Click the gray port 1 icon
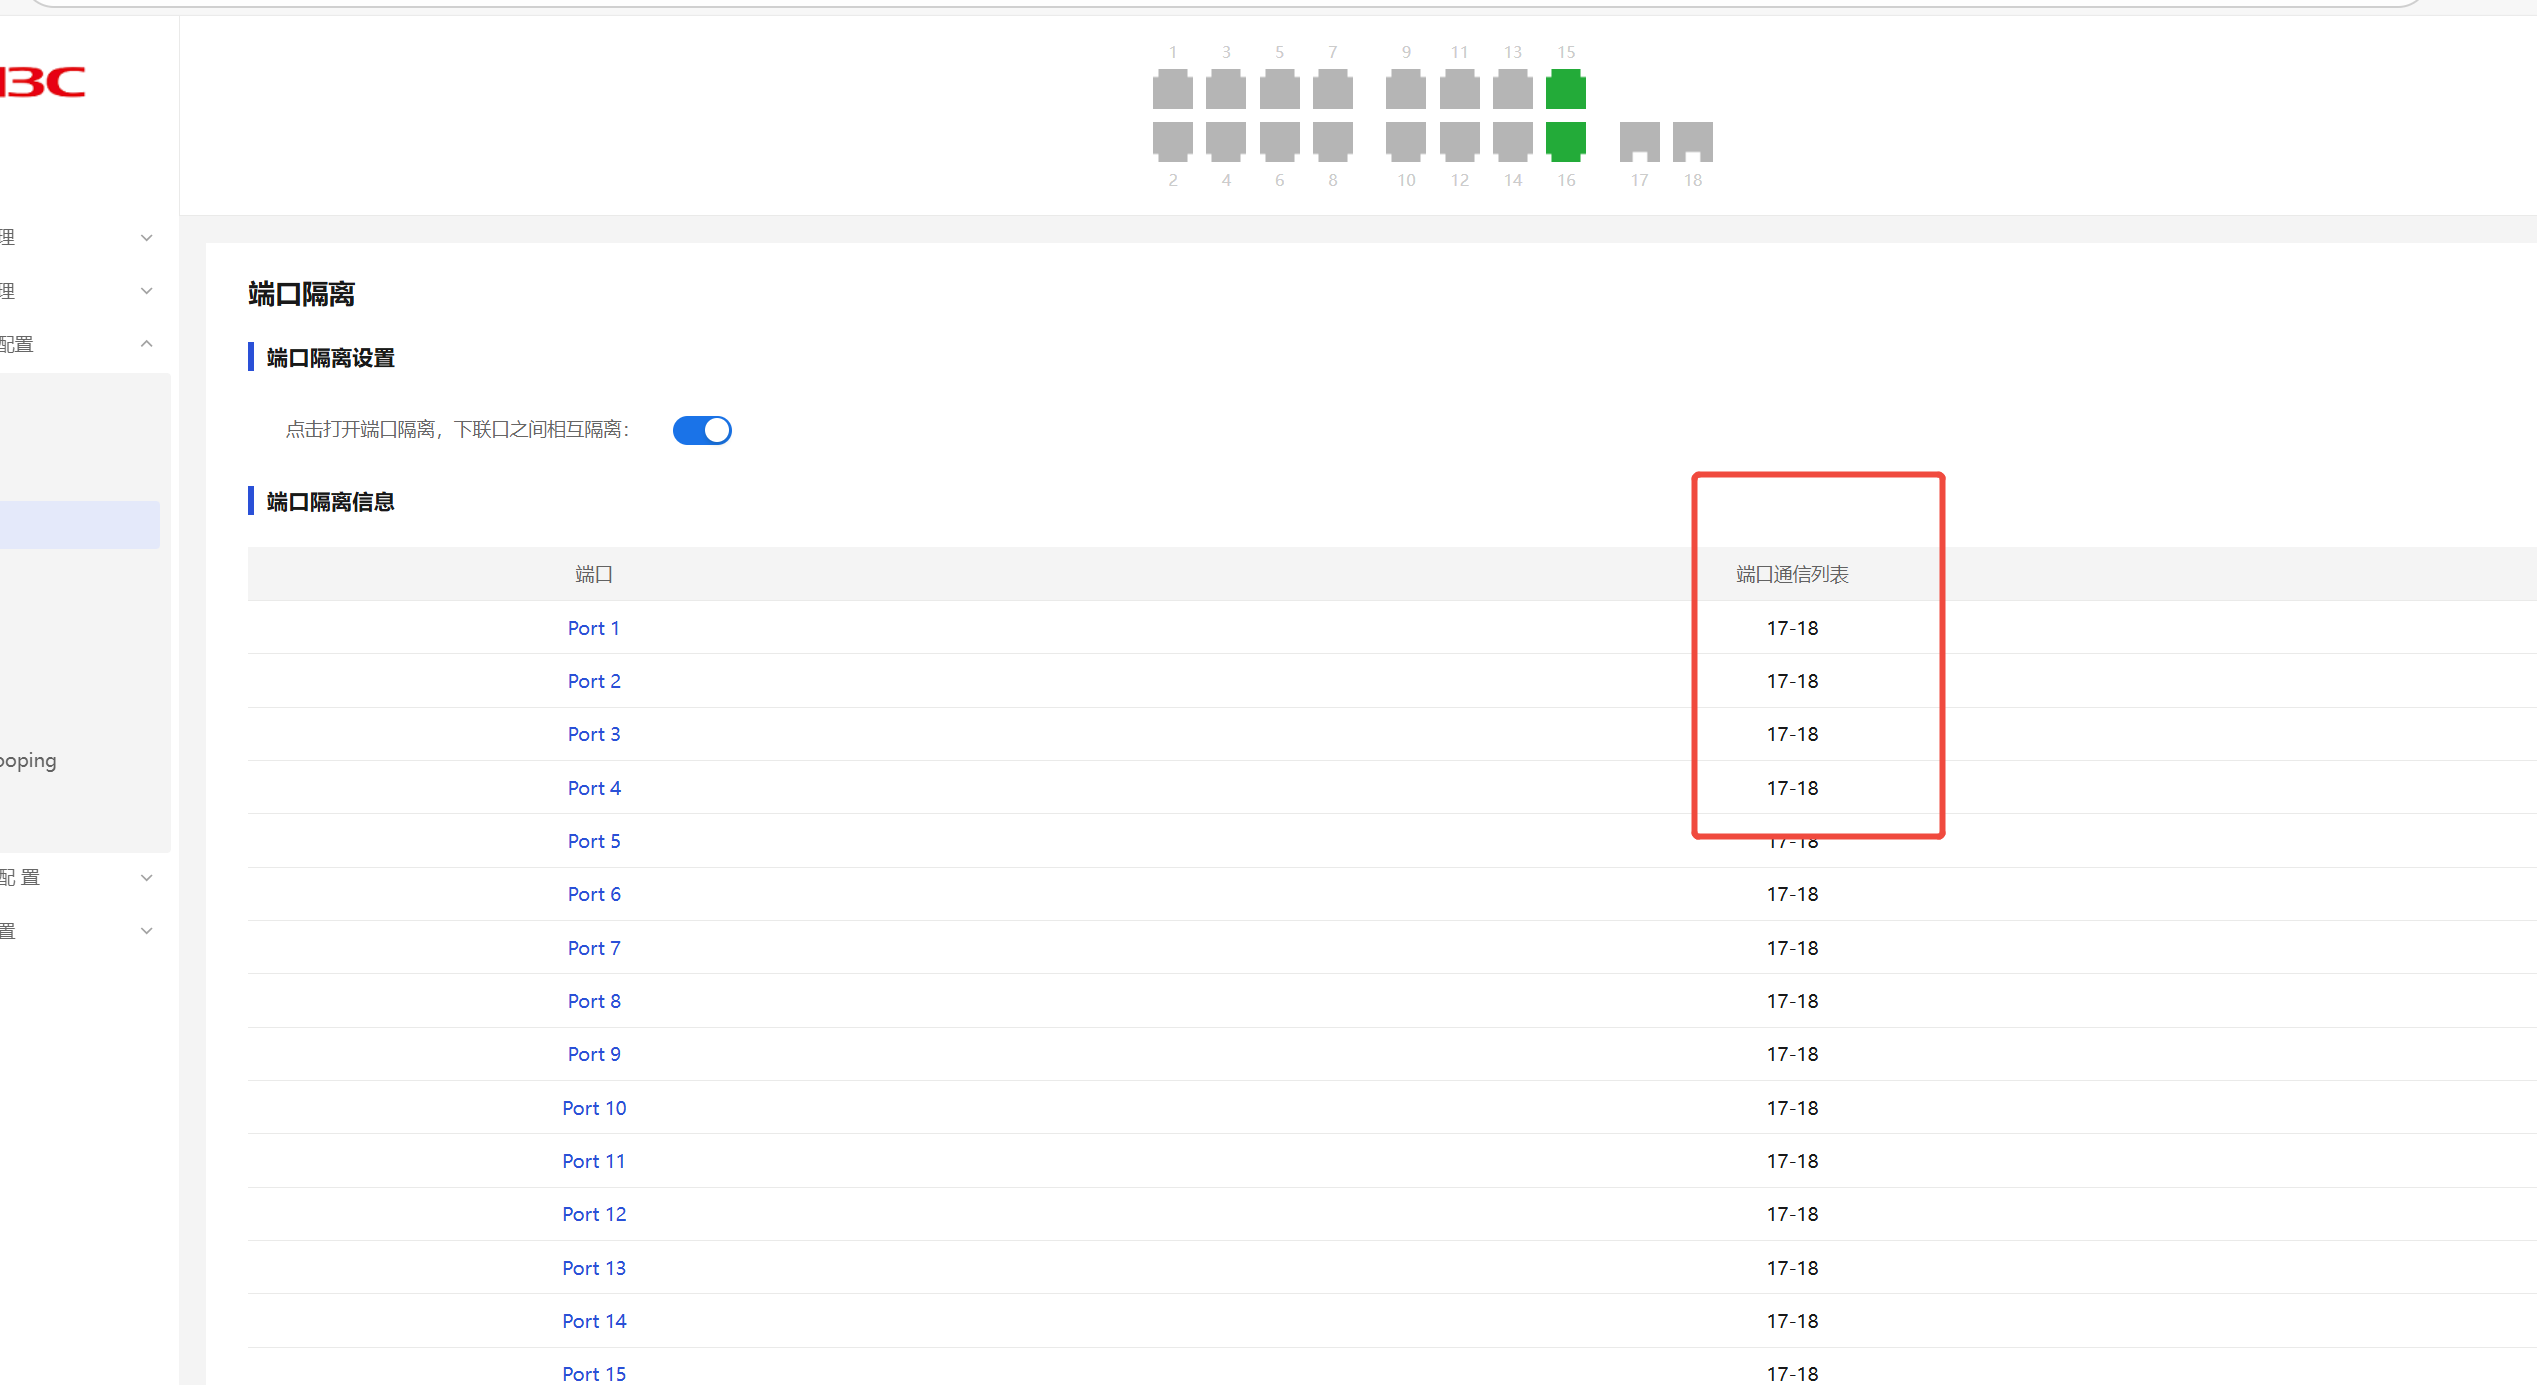Viewport: 2537px width, 1385px height. (1172, 89)
